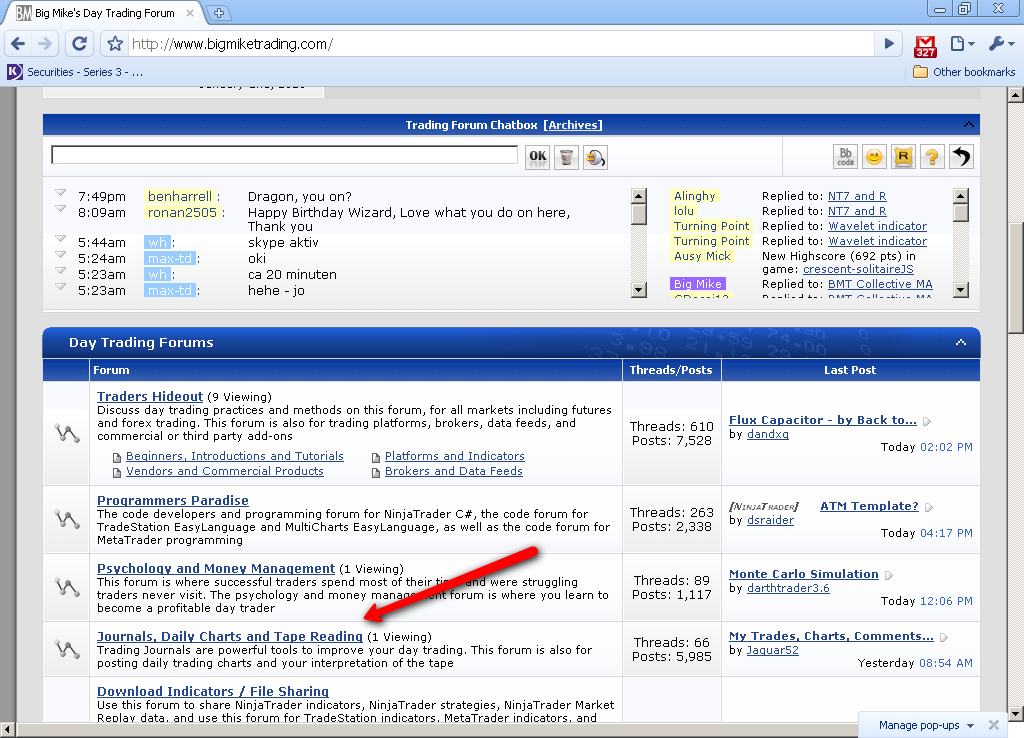
Task: Open the crescent-solitaireJS game link
Action: click(858, 269)
